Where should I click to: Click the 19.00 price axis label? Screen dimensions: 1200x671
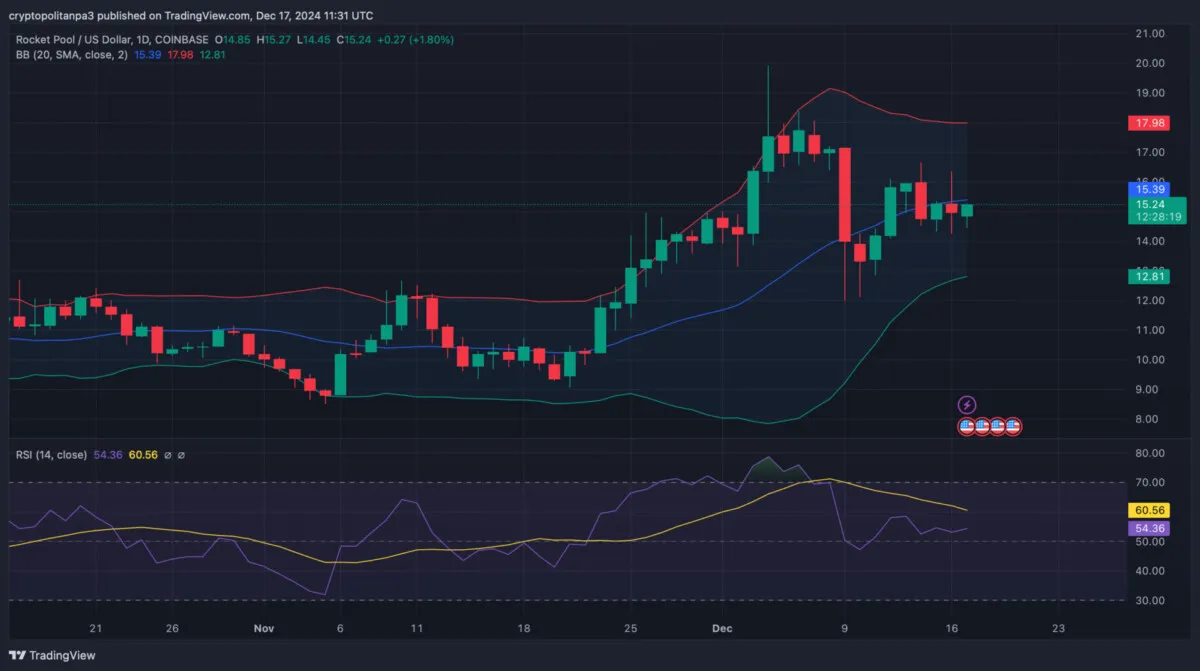click(1150, 93)
